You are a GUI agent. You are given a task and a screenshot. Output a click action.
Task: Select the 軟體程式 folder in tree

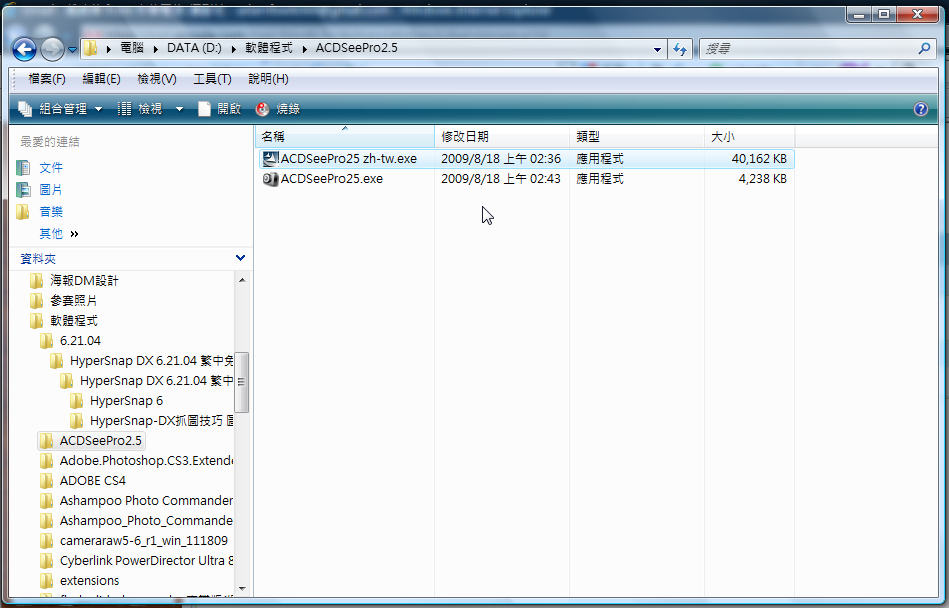click(x=74, y=321)
